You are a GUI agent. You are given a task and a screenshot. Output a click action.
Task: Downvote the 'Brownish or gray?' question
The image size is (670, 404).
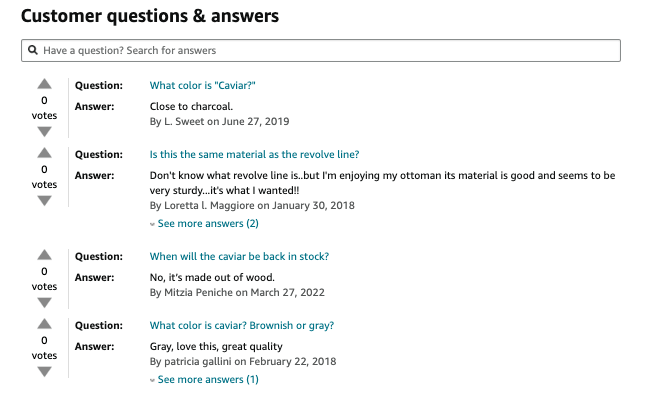[x=44, y=372]
